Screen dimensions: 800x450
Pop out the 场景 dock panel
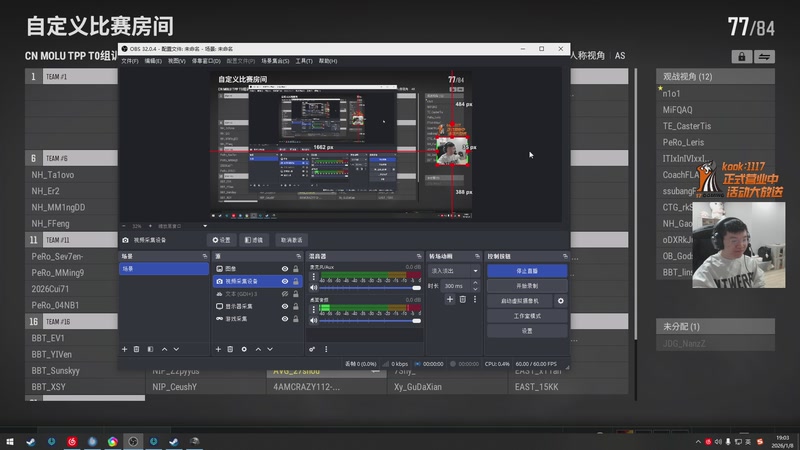(205, 256)
